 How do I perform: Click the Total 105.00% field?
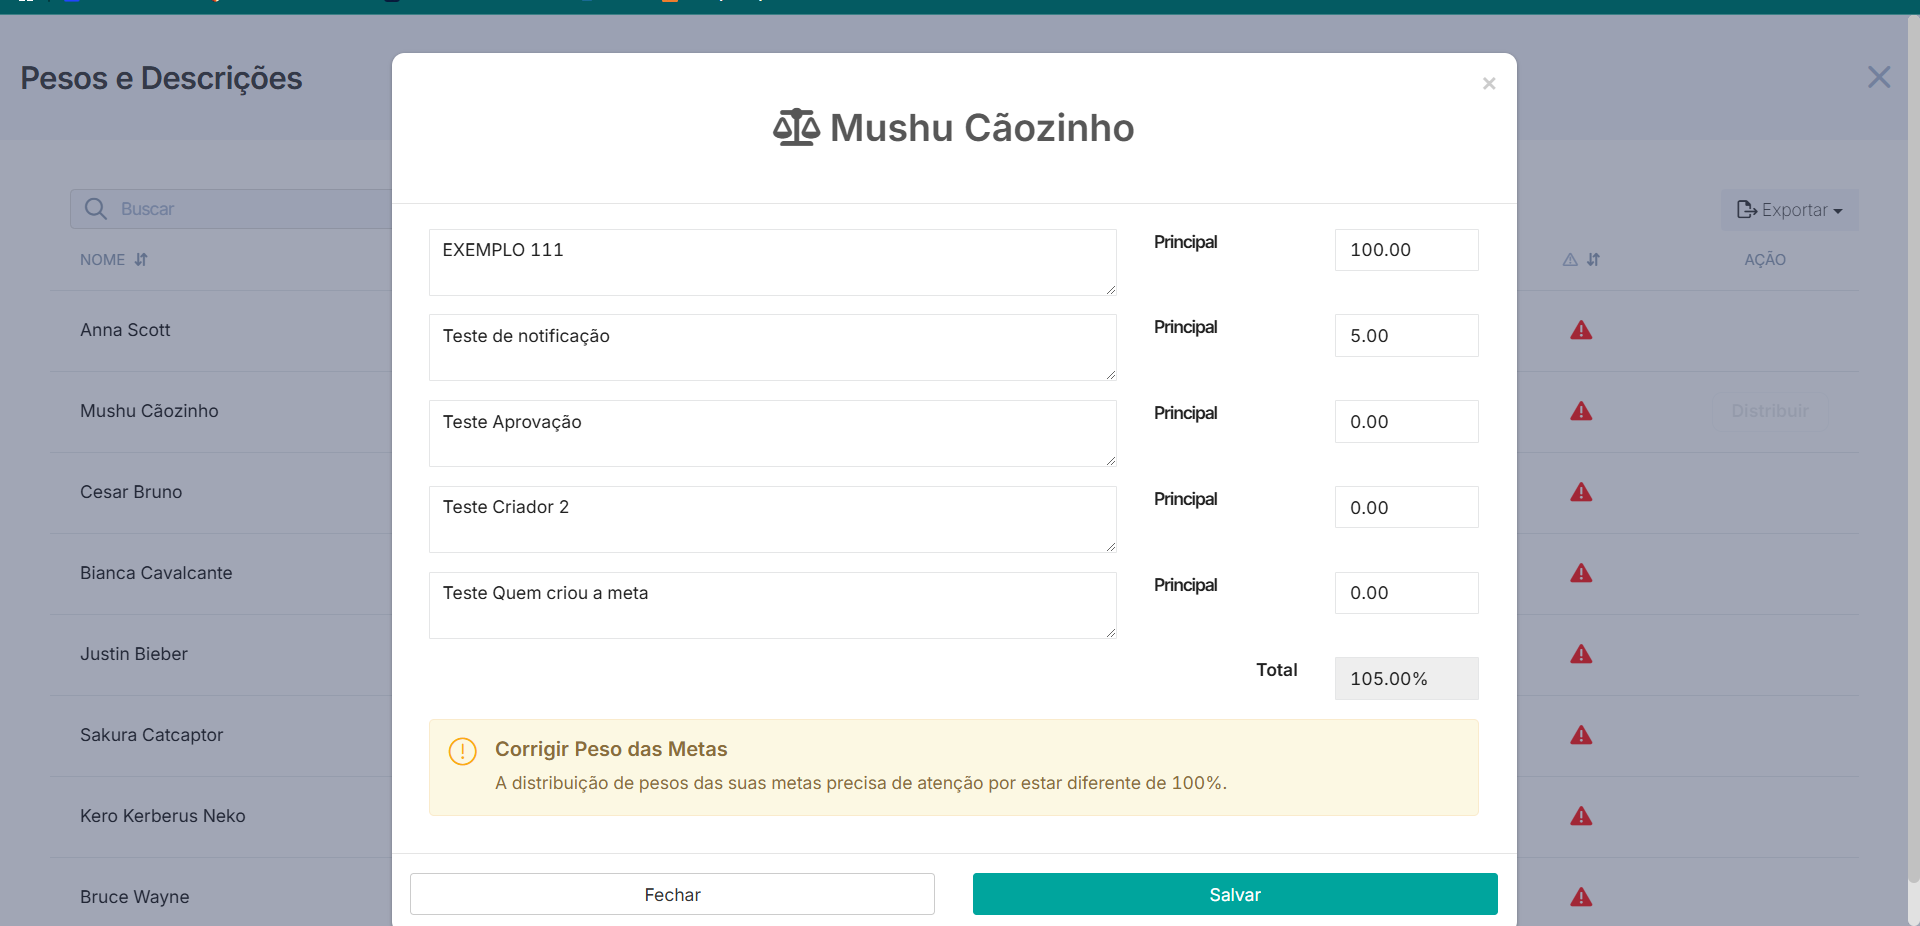[1406, 679]
